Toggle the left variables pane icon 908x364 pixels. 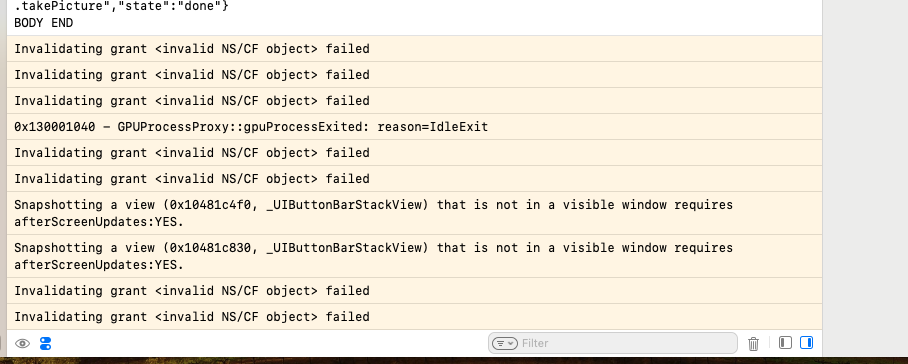pos(785,343)
